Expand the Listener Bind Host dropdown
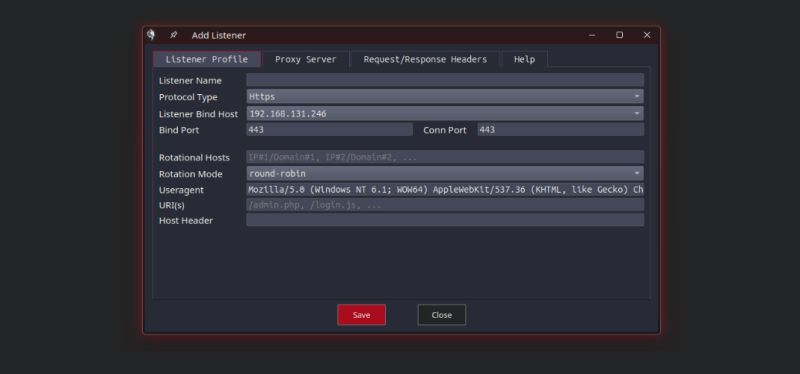800x374 pixels. tap(445, 113)
